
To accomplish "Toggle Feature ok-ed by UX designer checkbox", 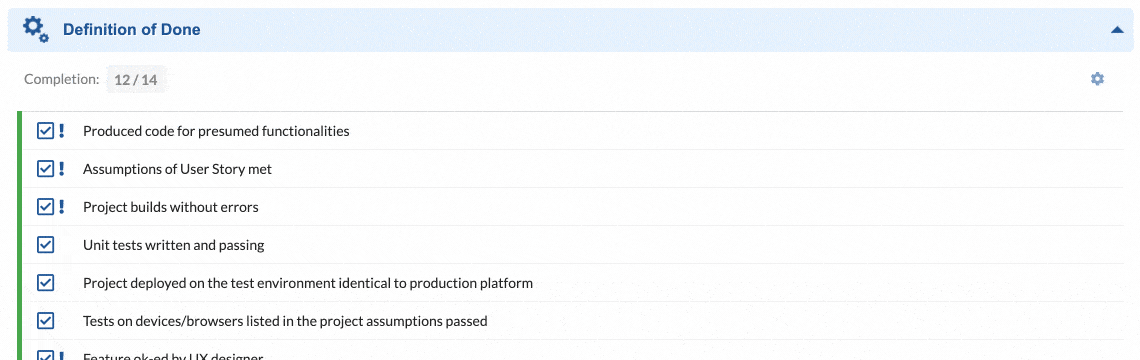I will [45, 356].
